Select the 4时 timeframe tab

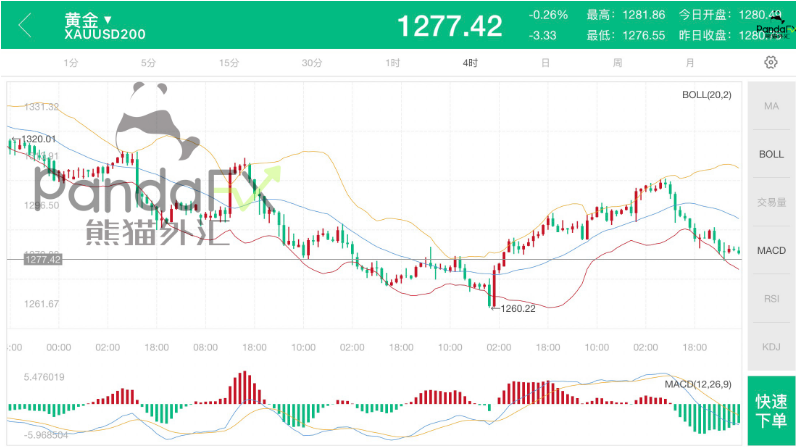(x=470, y=63)
